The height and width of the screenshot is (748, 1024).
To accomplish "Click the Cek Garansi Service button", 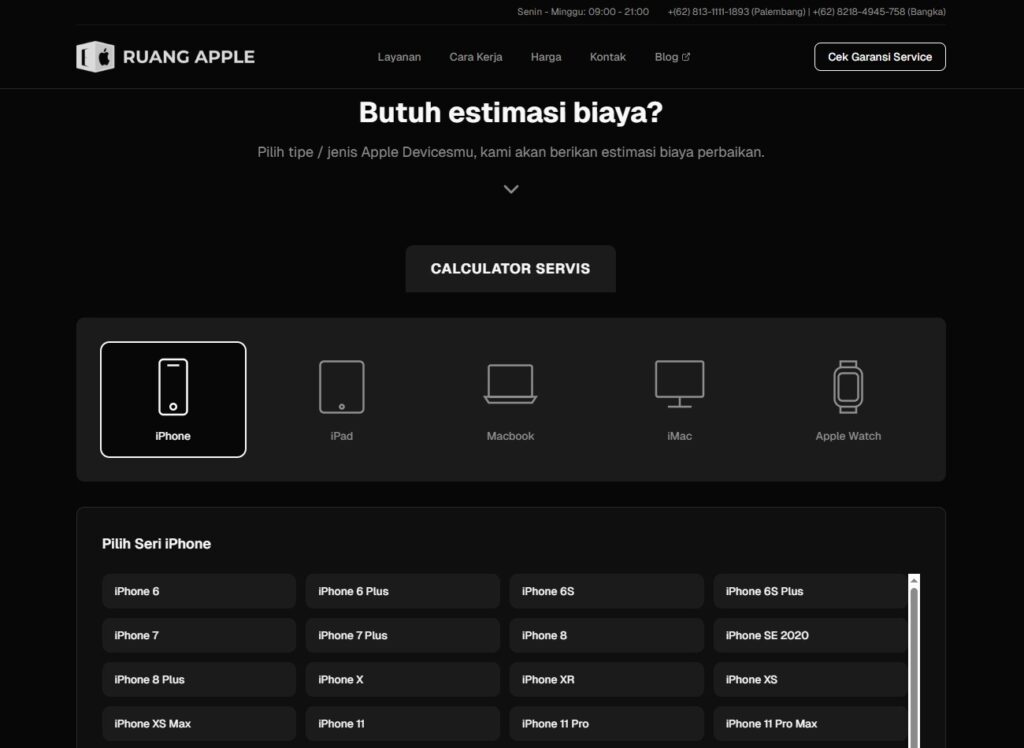I will coord(879,57).
